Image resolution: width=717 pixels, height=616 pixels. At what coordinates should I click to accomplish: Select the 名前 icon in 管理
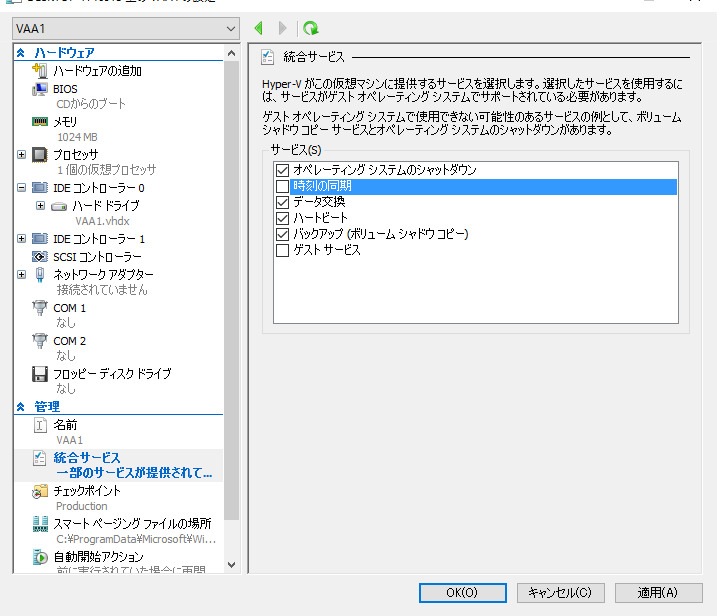pyautogui.click(x=40, y=425)
